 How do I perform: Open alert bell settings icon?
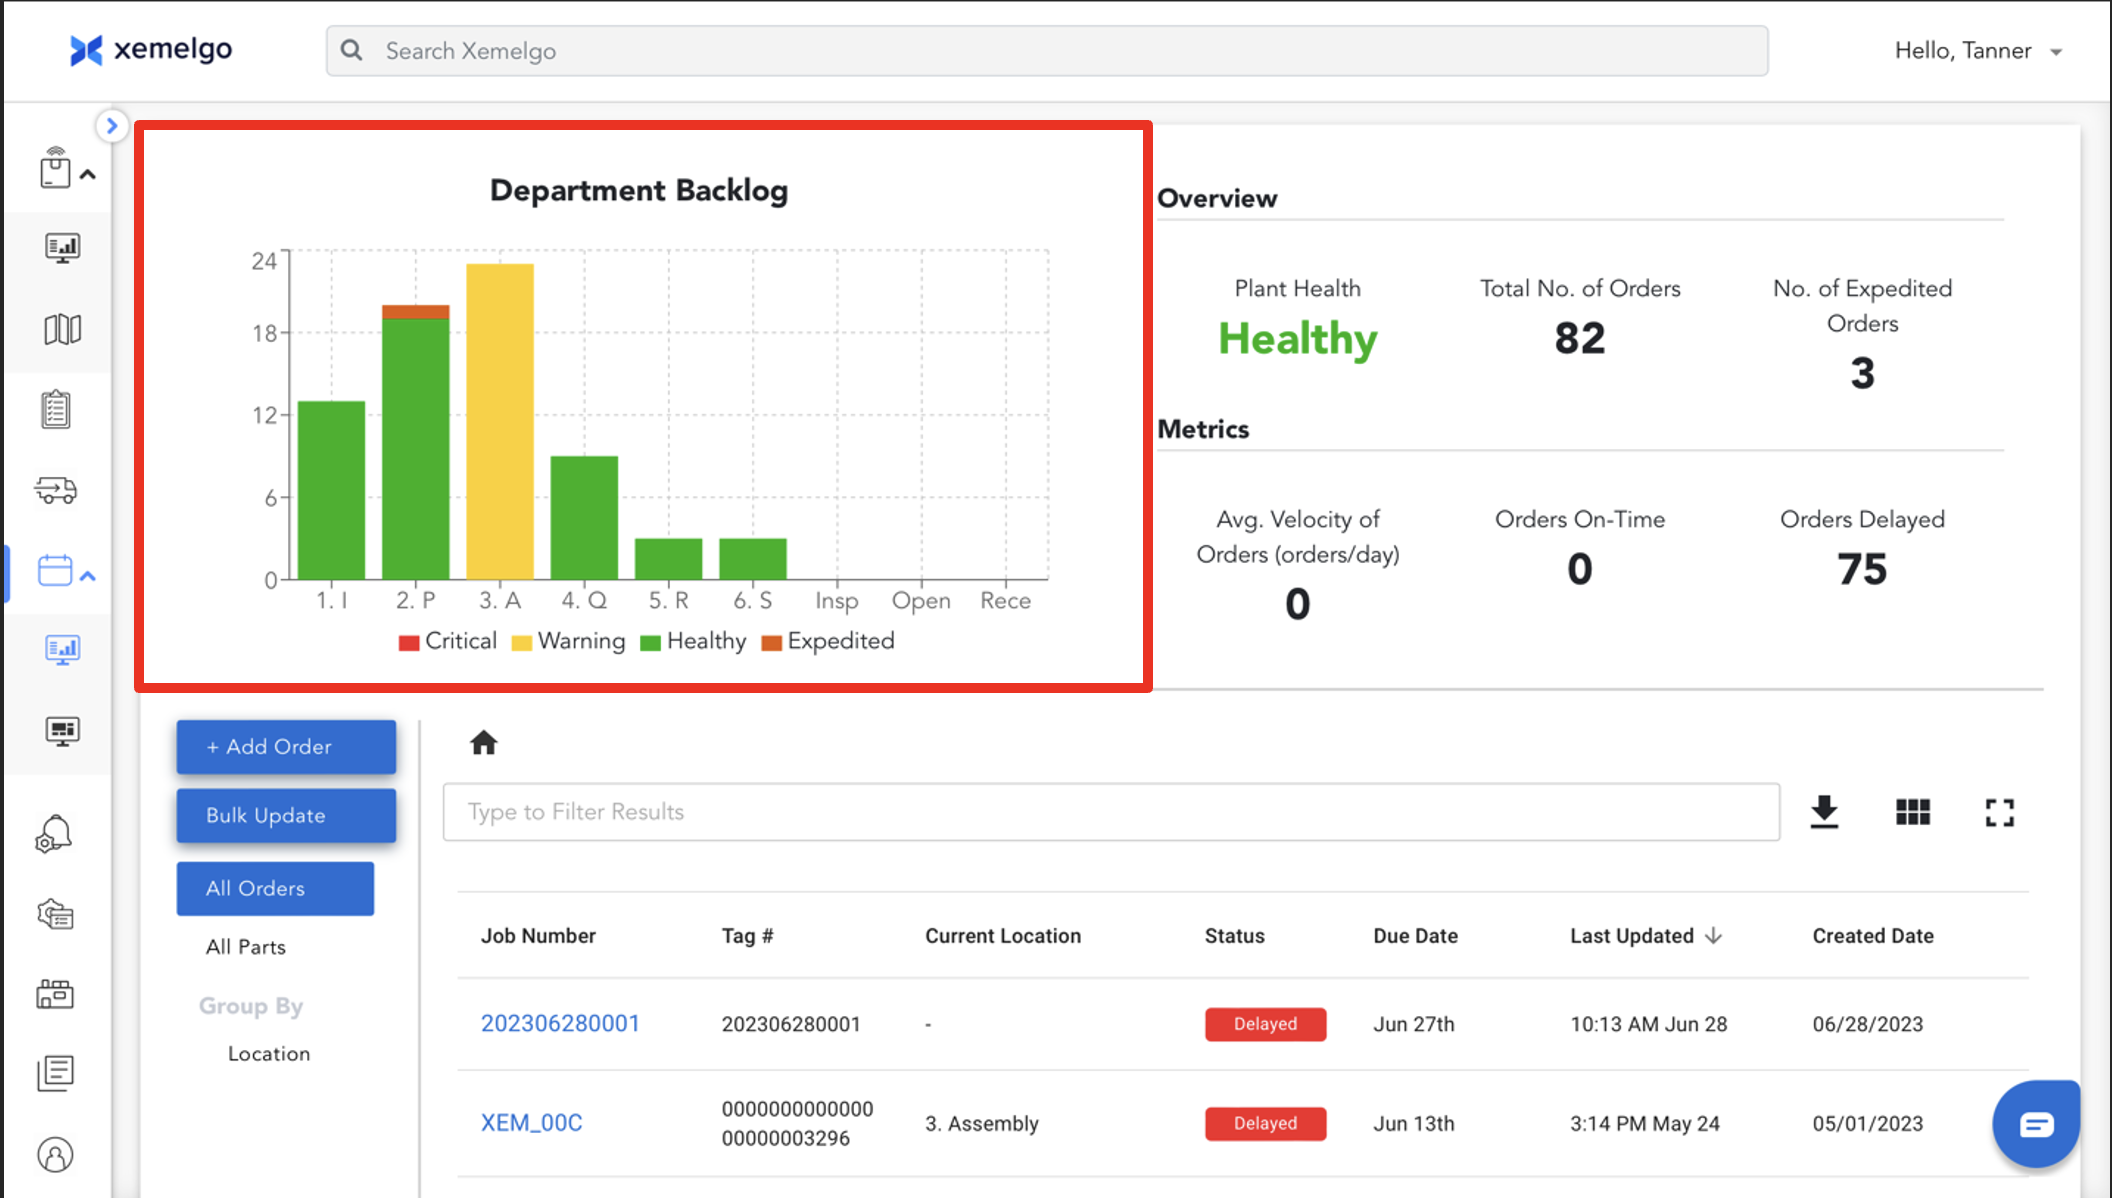(55, 833)
